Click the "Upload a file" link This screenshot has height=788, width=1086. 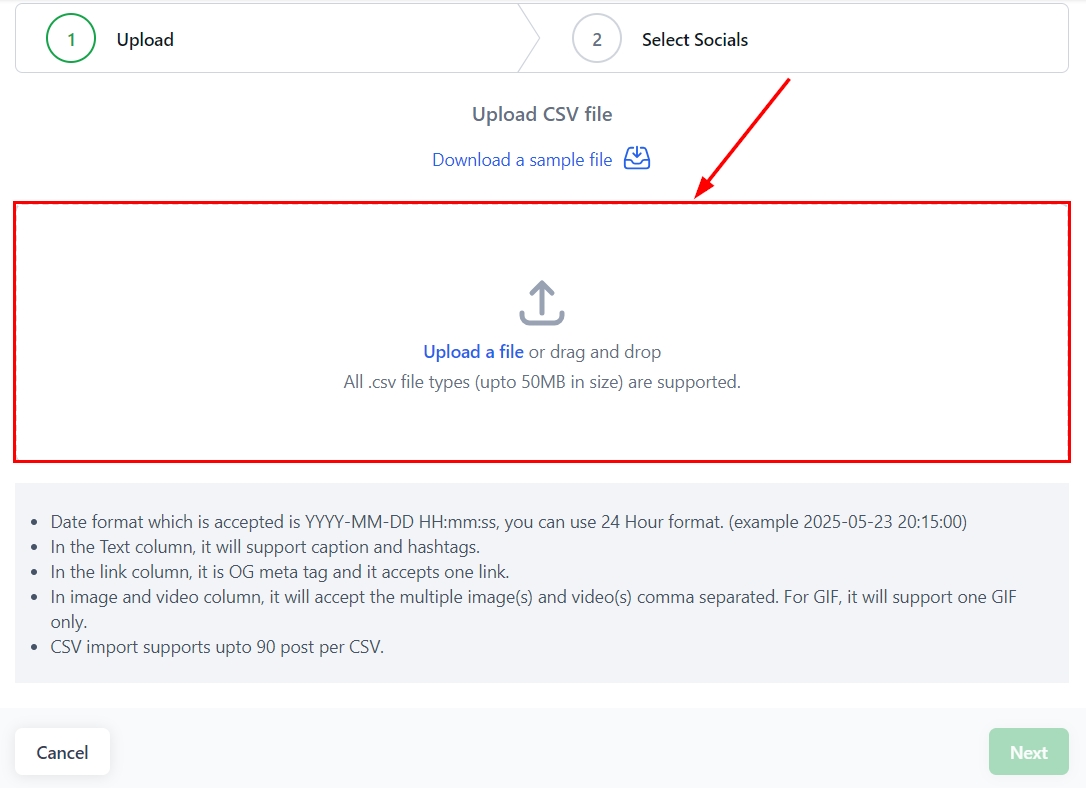tap(473, 352)
